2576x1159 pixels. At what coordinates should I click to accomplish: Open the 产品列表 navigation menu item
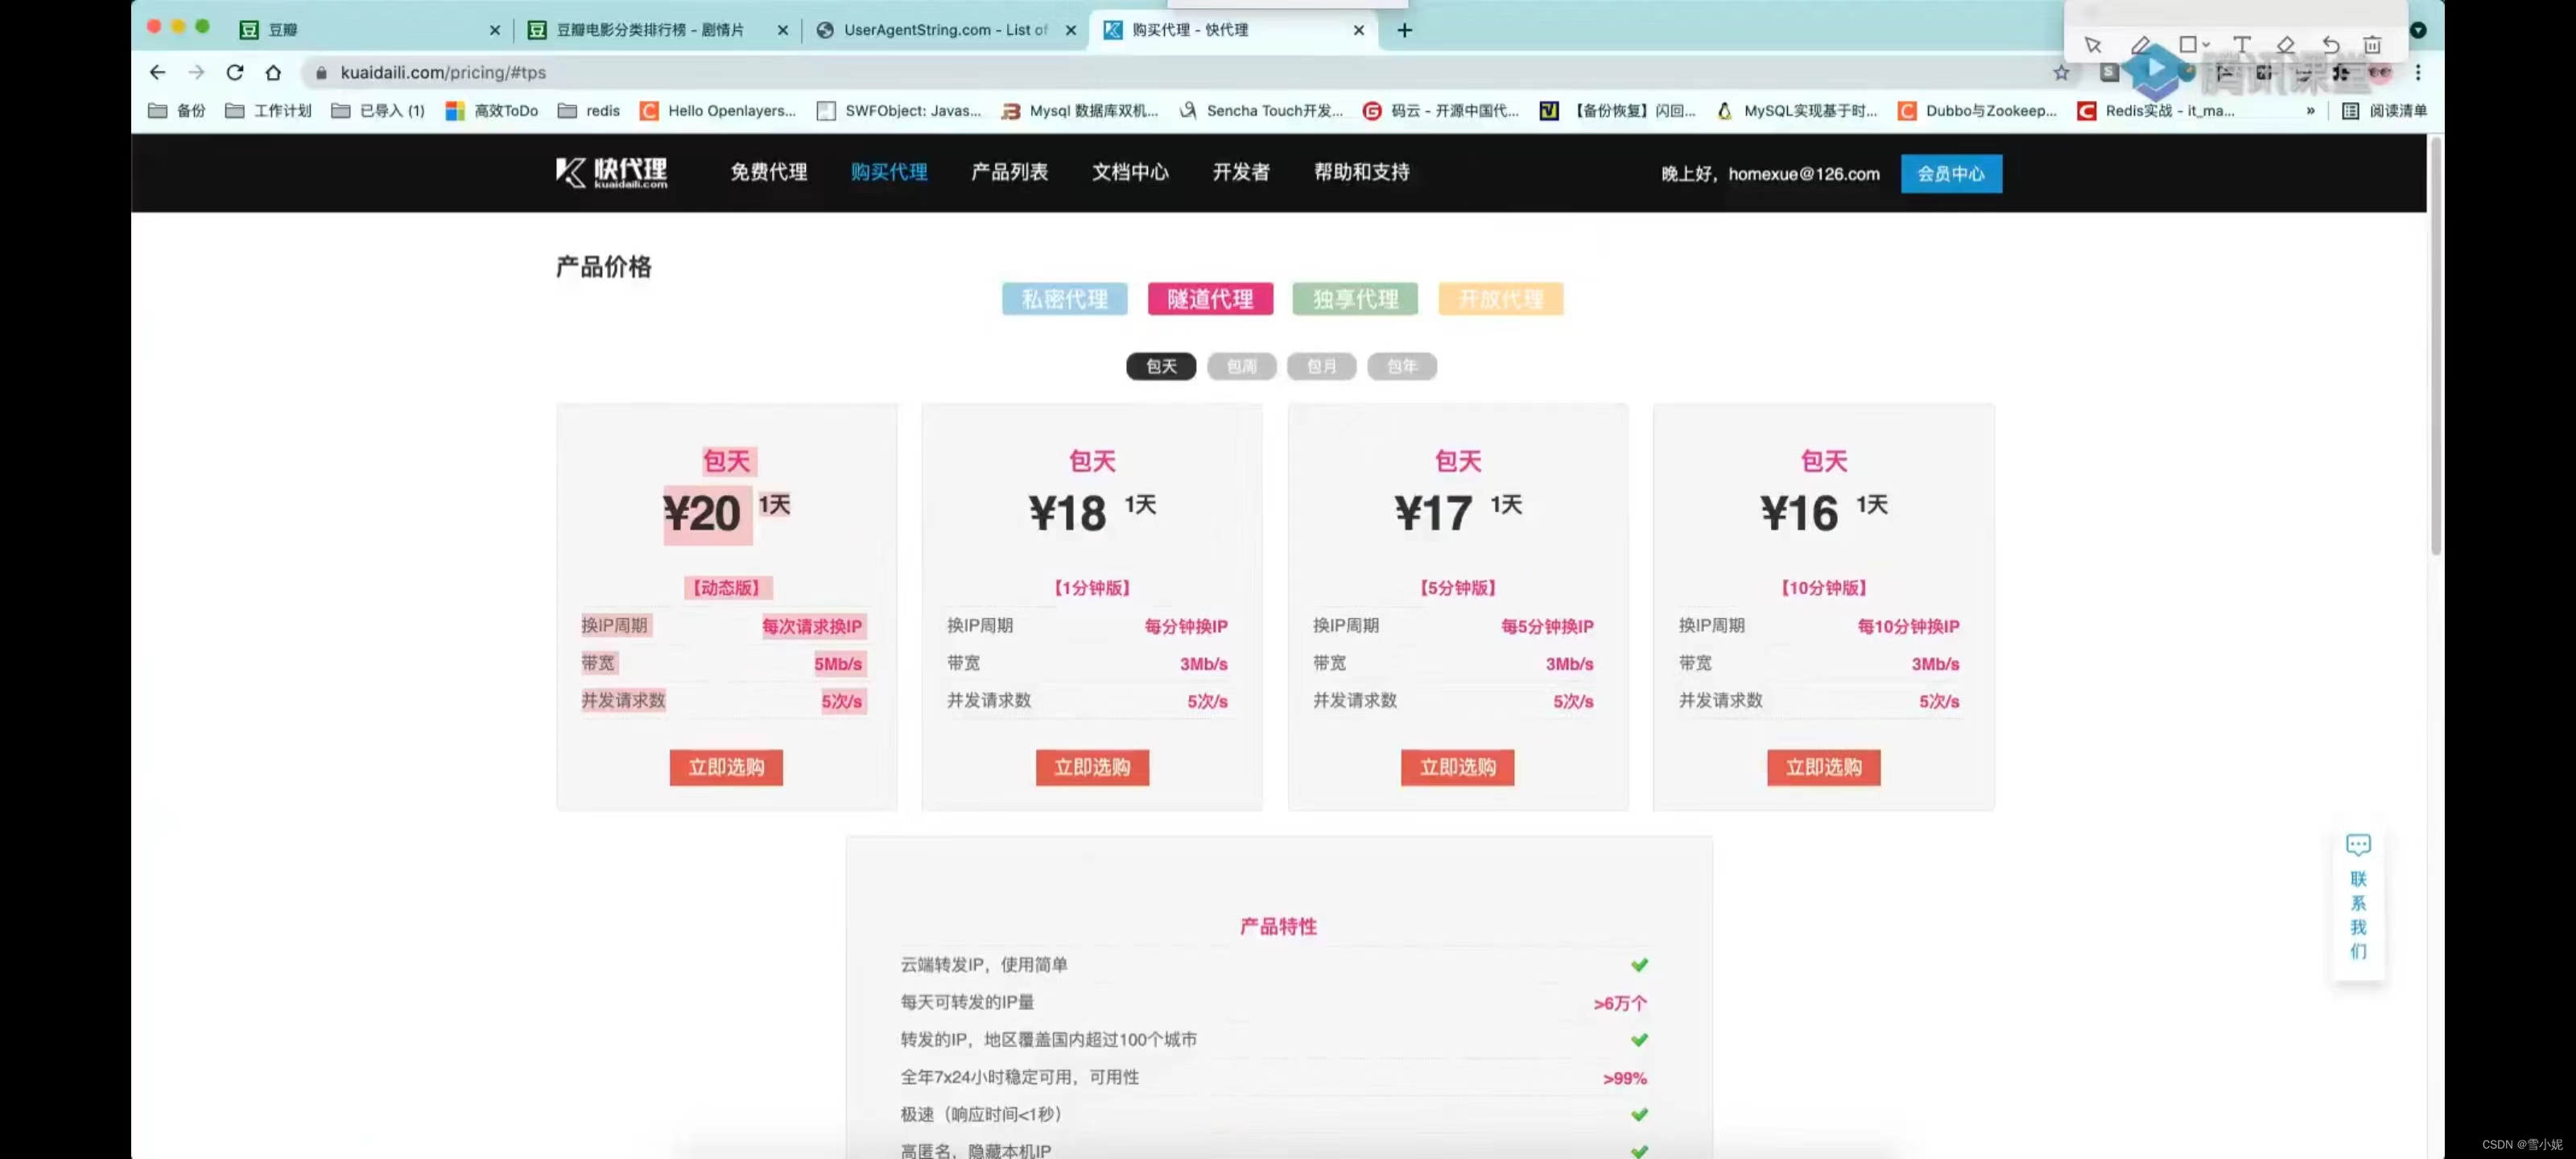(x=1008, y=172)
